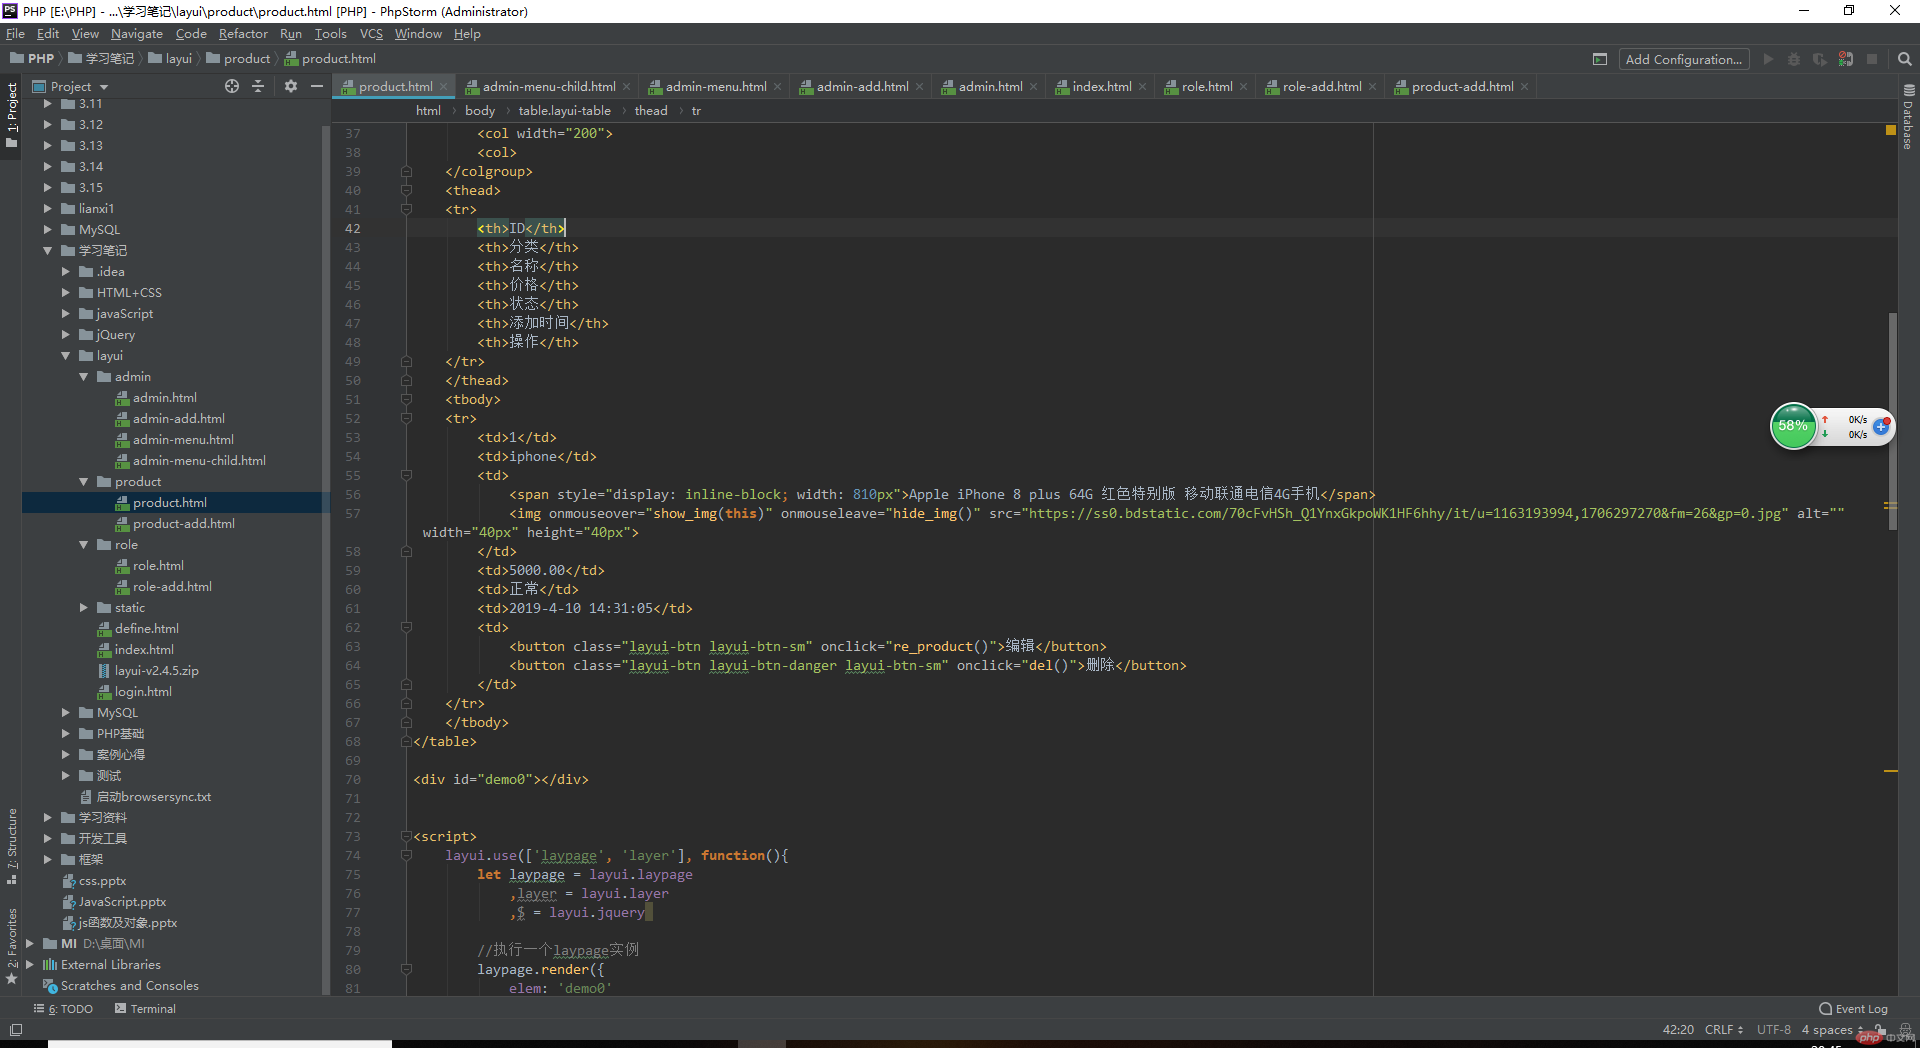Click the Project panel vertical scrollbar
The width and height of the screenshot is (1920, 1048).
click(326, 560)
